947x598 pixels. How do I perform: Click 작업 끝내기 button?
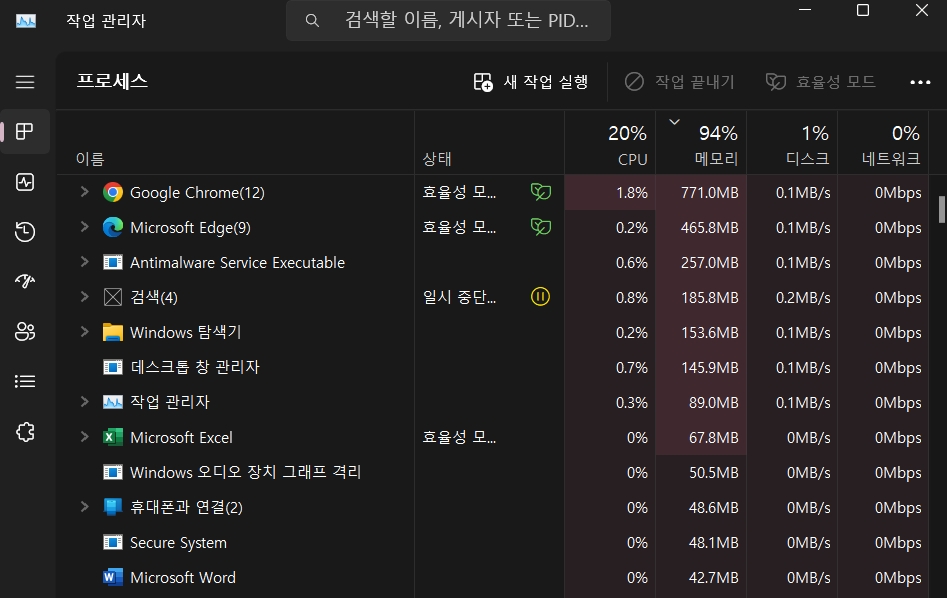679,82
